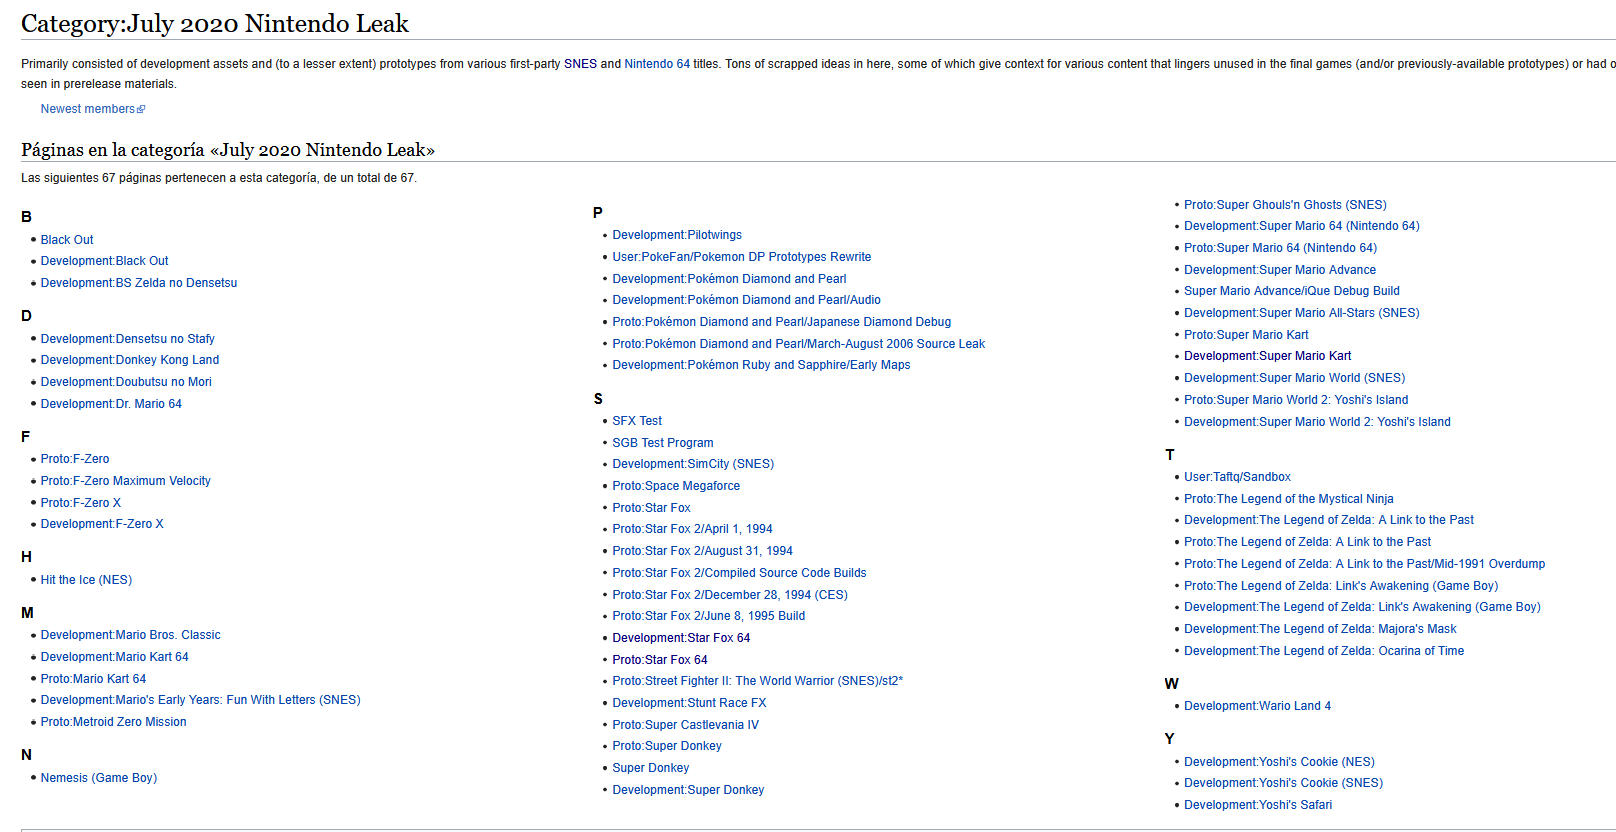Open Development:BS Zelda no Densetsu

(x=139, y=283)
